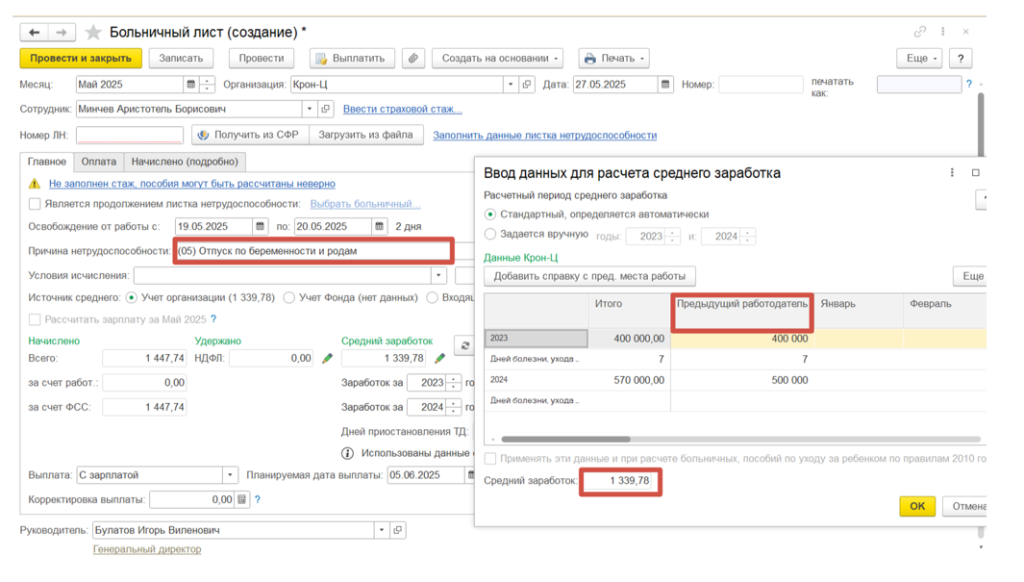Click the green pencil next to НДФЛ
Image resolution: width=1024 pixels, height=582 pixels.
pos(327,358)
